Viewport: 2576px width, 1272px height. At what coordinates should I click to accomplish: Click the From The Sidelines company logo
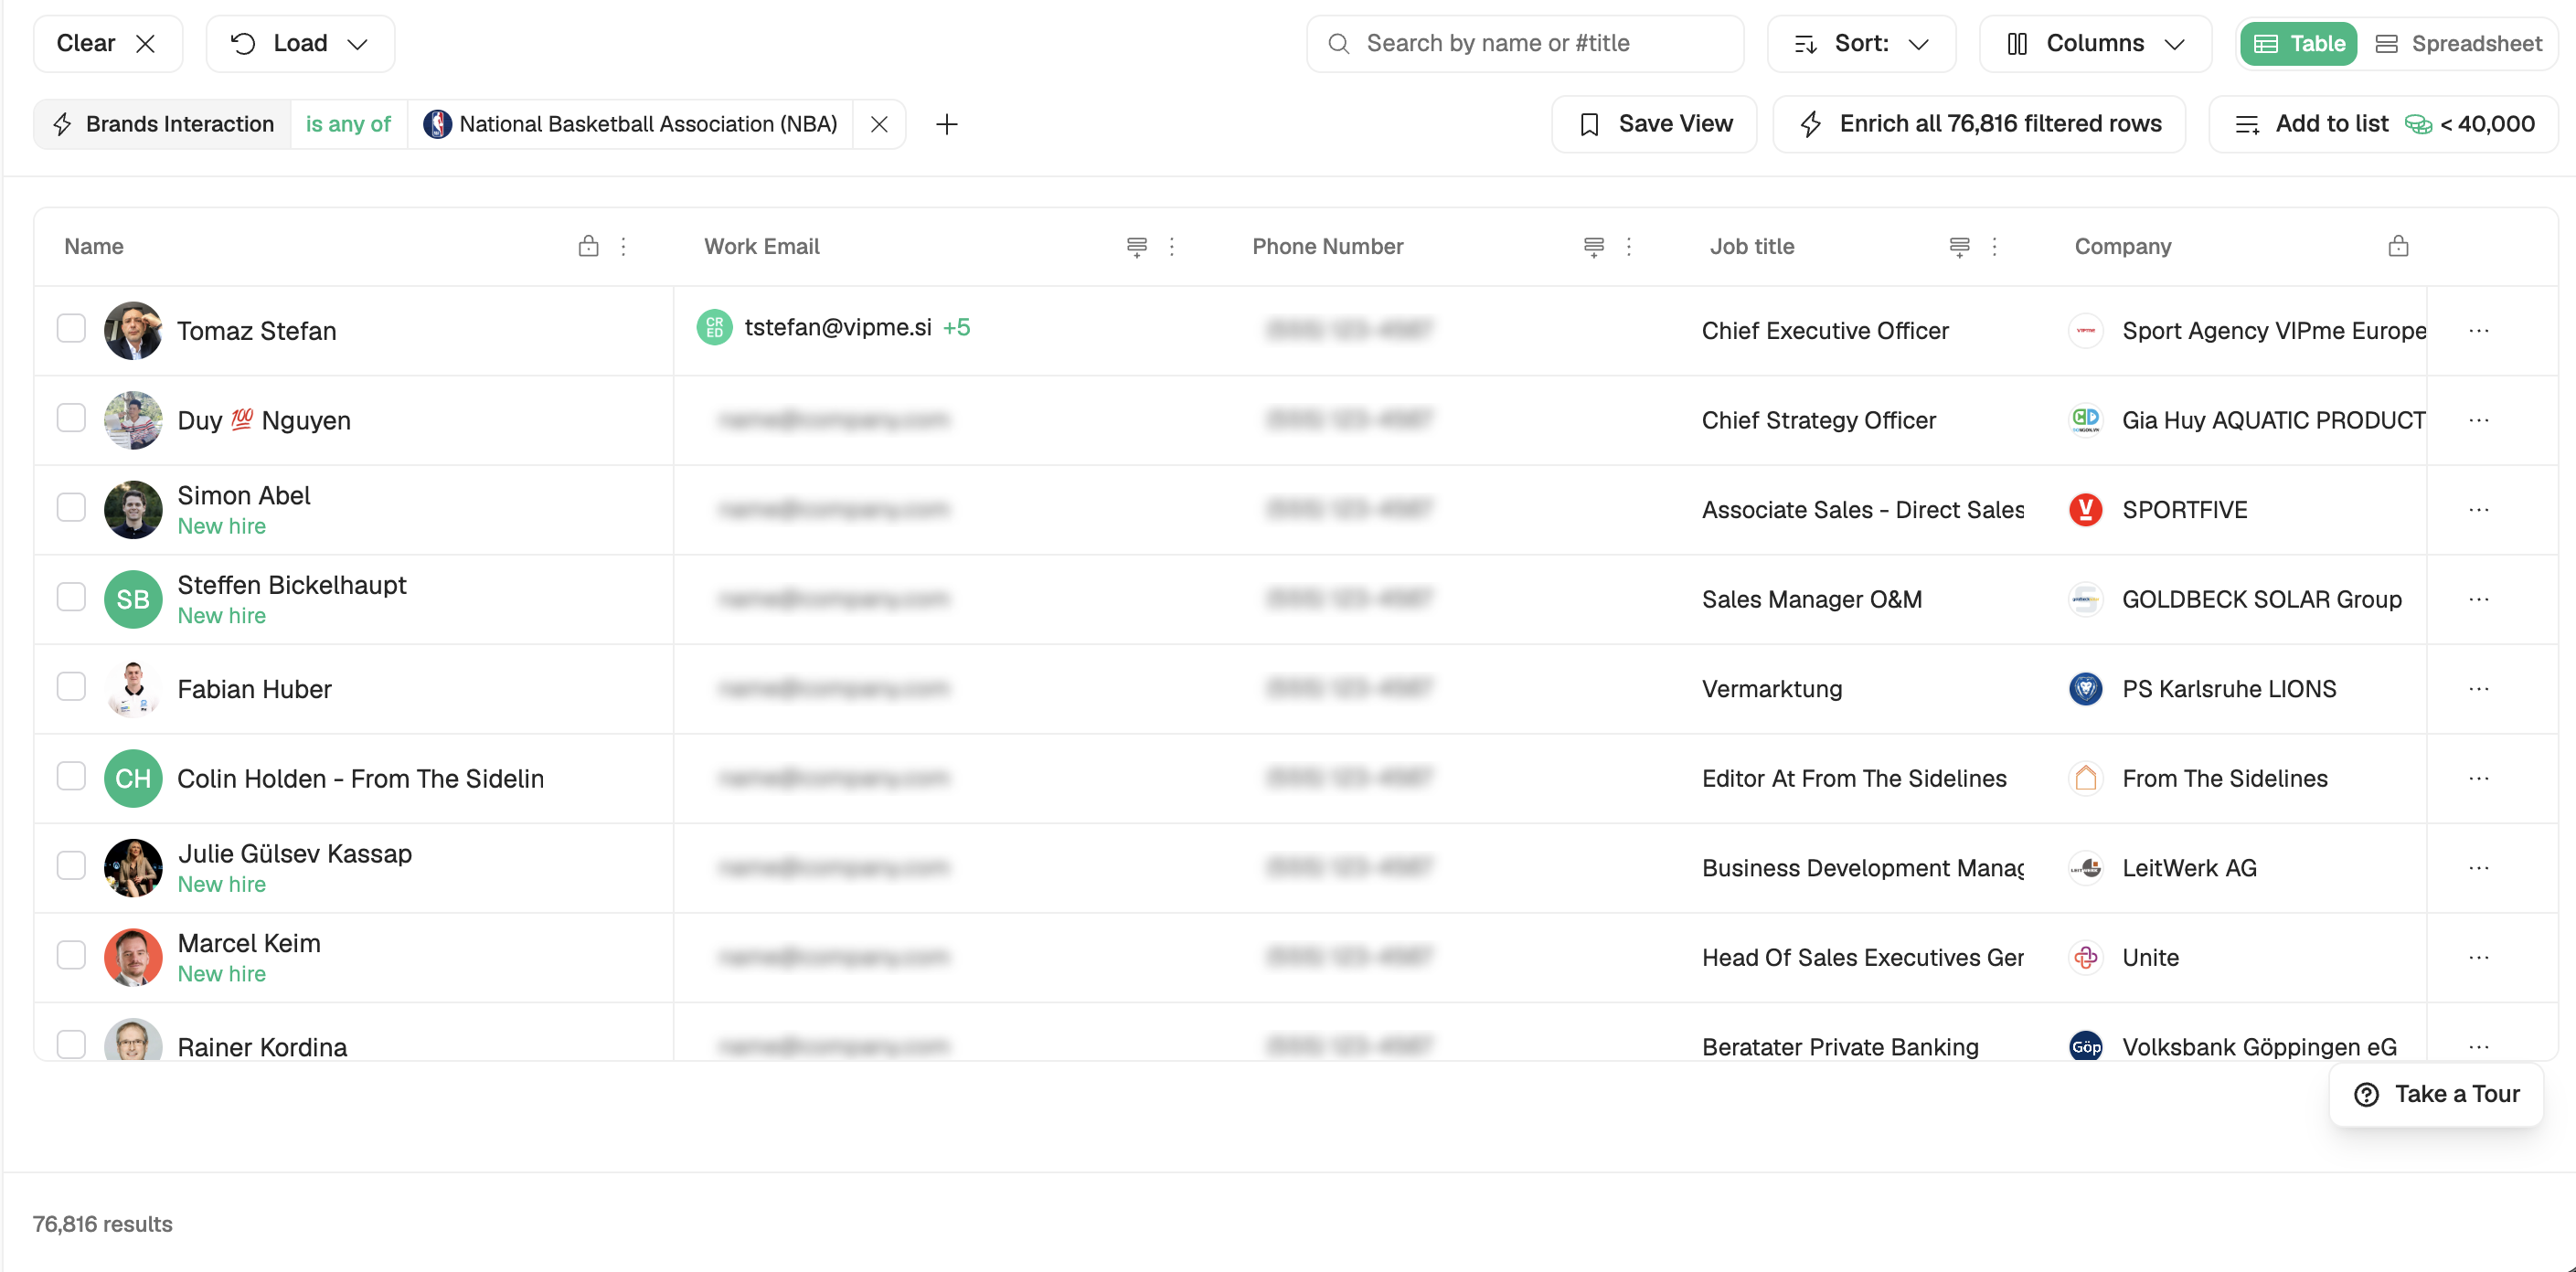pyautogui.click(x=2085, y=778)
